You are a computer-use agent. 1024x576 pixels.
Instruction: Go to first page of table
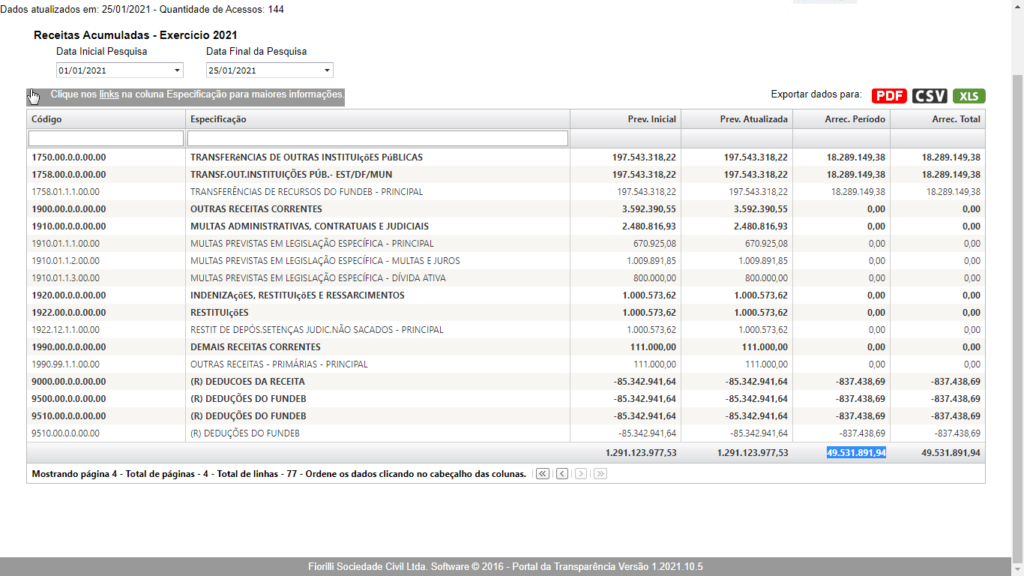click(543, 473)
